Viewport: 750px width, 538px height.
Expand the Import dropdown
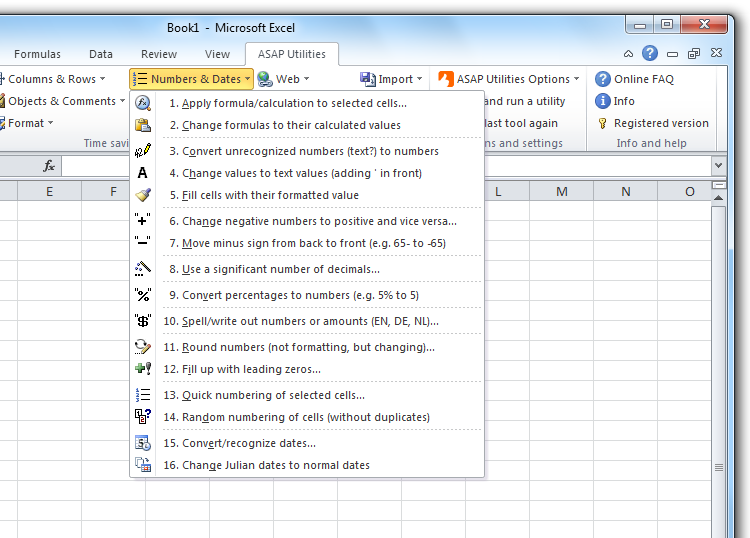pyautogui.click(x=419, y=79)
